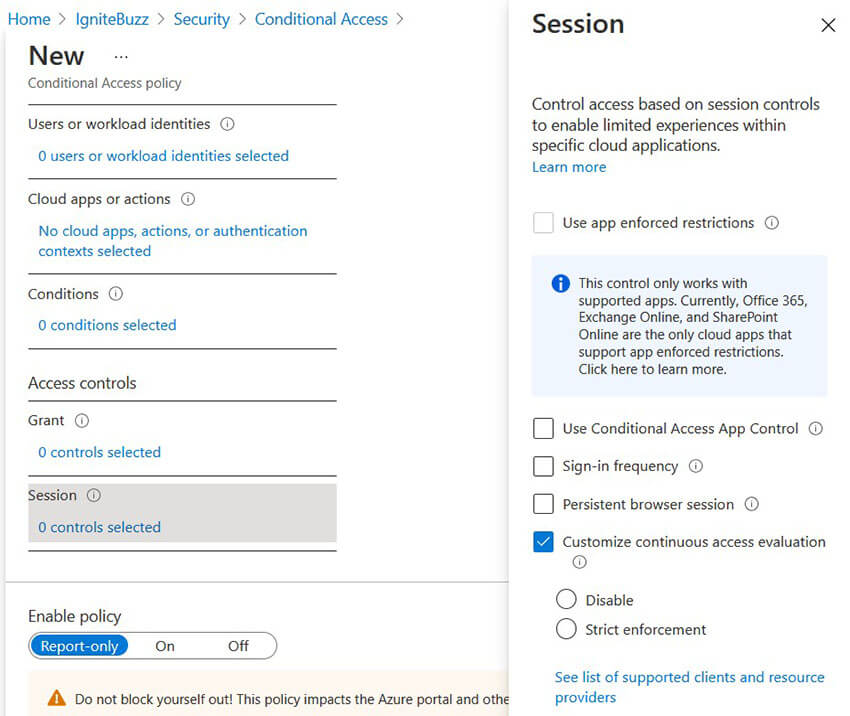Check Use Conditional Access App Control
The height and width of the screenshot is (716, 850).
pyautogui.click(x=543, y=428)
